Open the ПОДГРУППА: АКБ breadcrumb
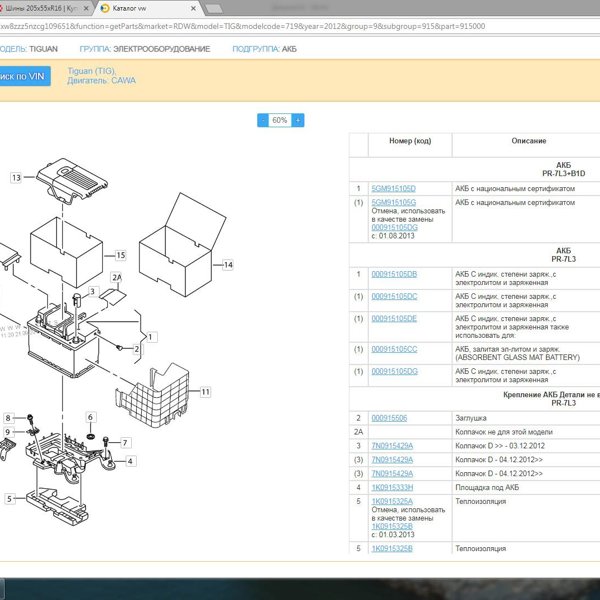Viewport: 600px width, 600px height. [x=264, y=49]
